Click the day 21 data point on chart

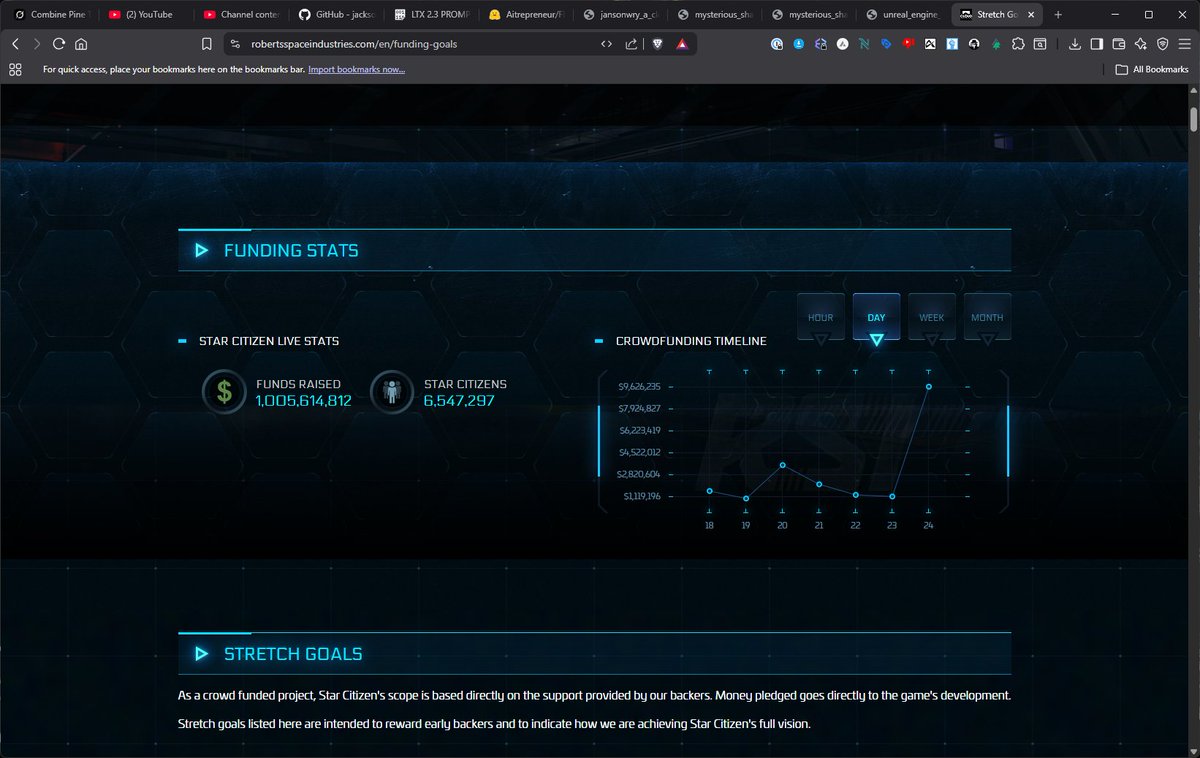pos(819,484)
